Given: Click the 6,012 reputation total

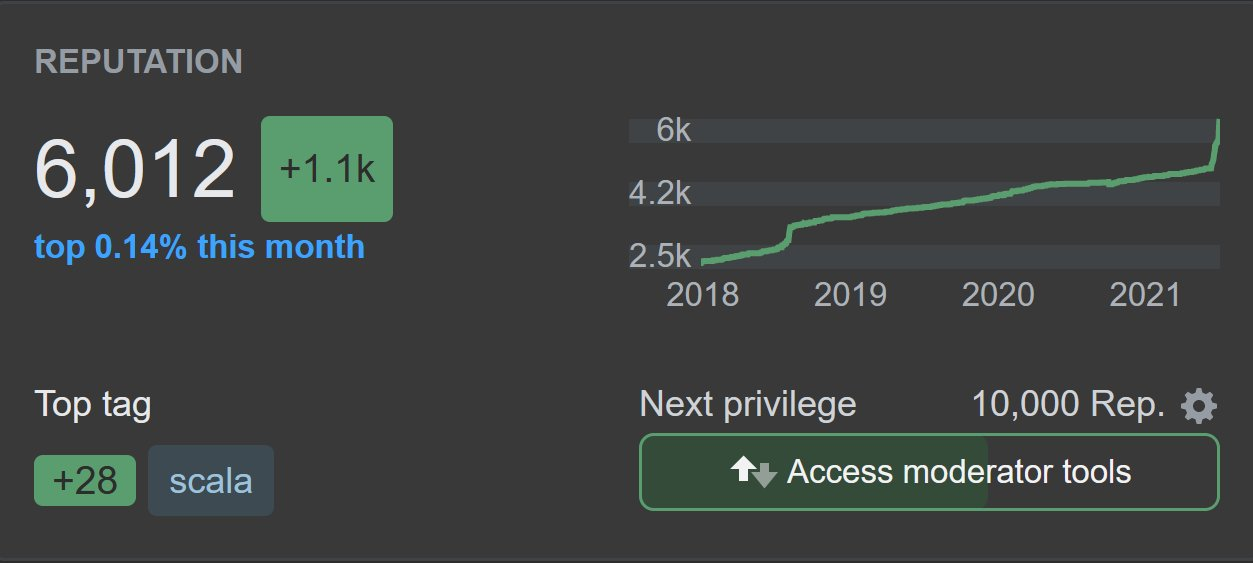Looking at the screenshot, I should click(135, 169).
